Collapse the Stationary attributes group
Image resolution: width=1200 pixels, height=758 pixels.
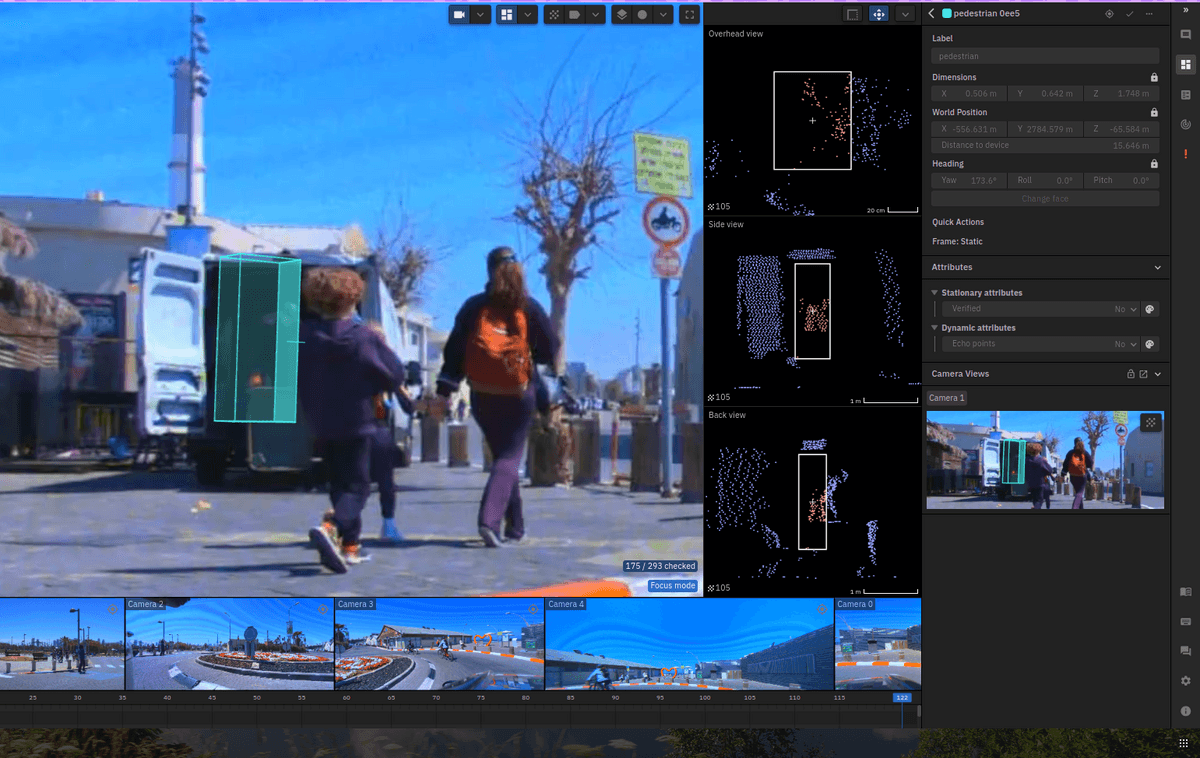point(935,293)
